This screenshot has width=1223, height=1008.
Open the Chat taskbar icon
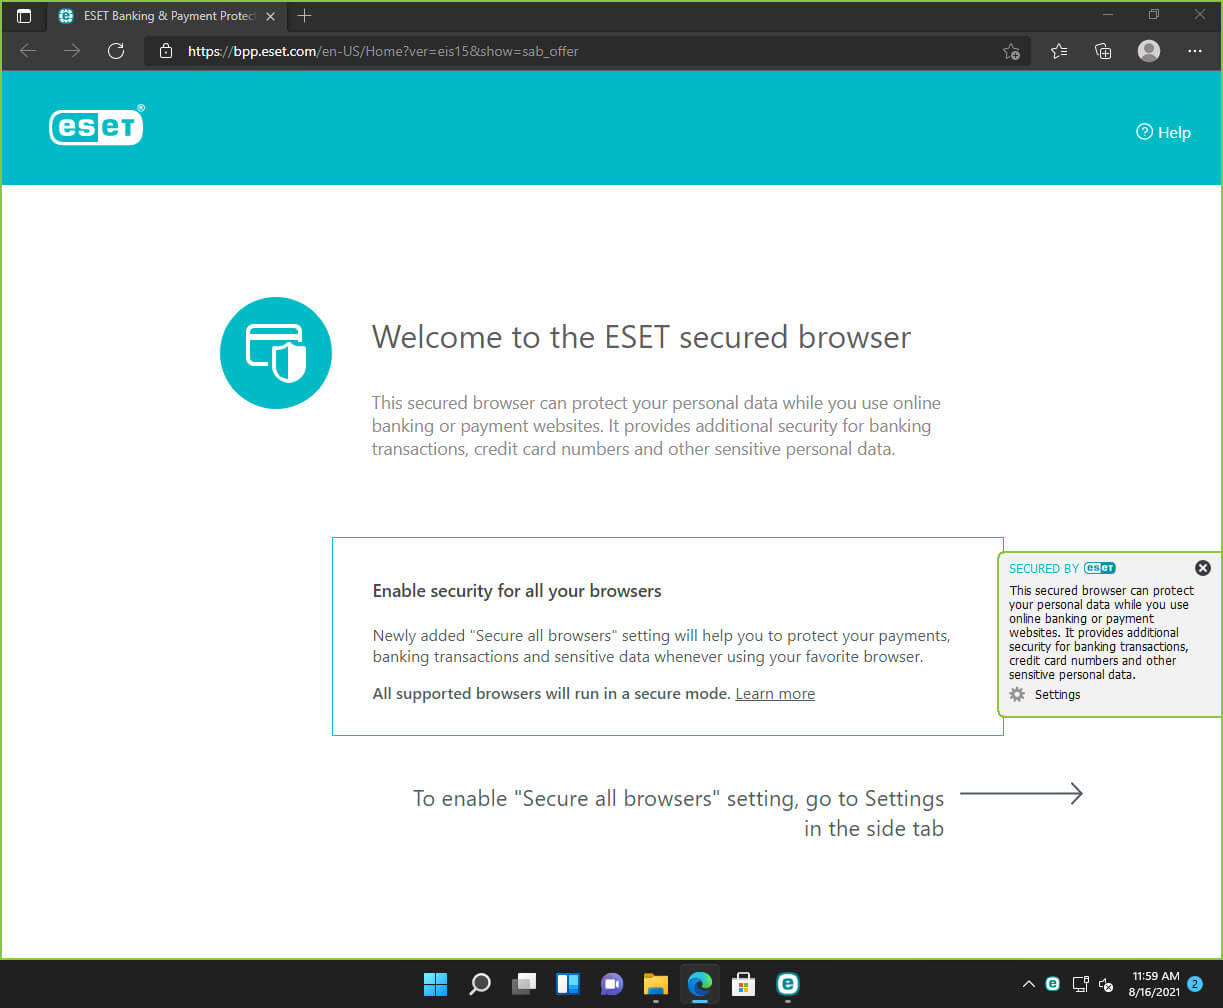point(612,984)
